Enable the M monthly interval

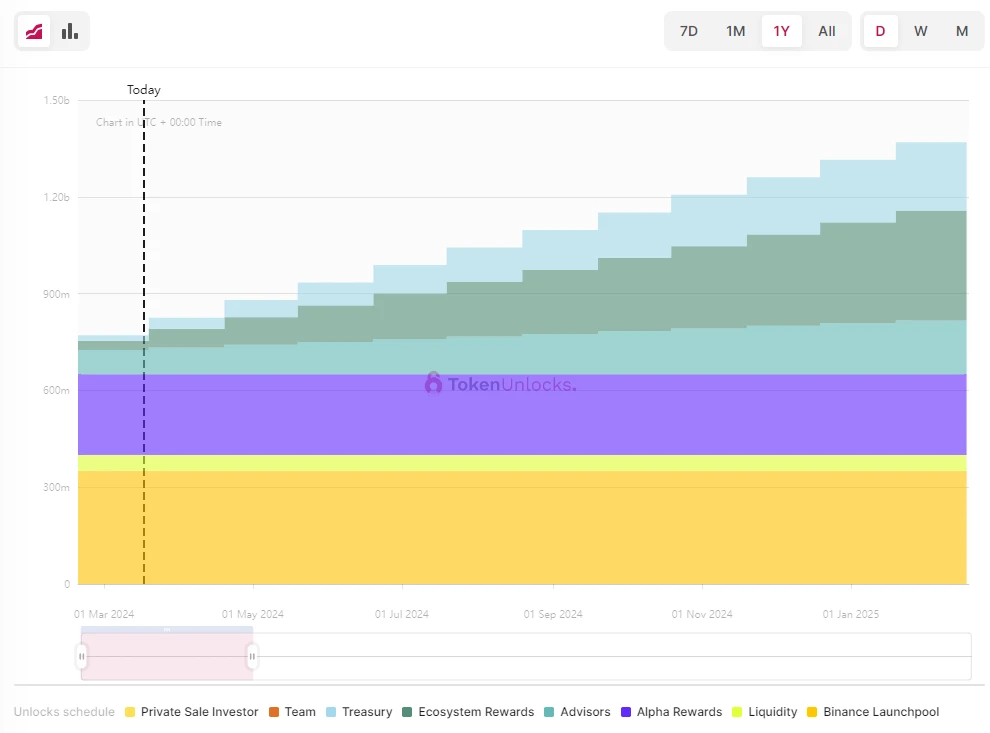point(961,31)
